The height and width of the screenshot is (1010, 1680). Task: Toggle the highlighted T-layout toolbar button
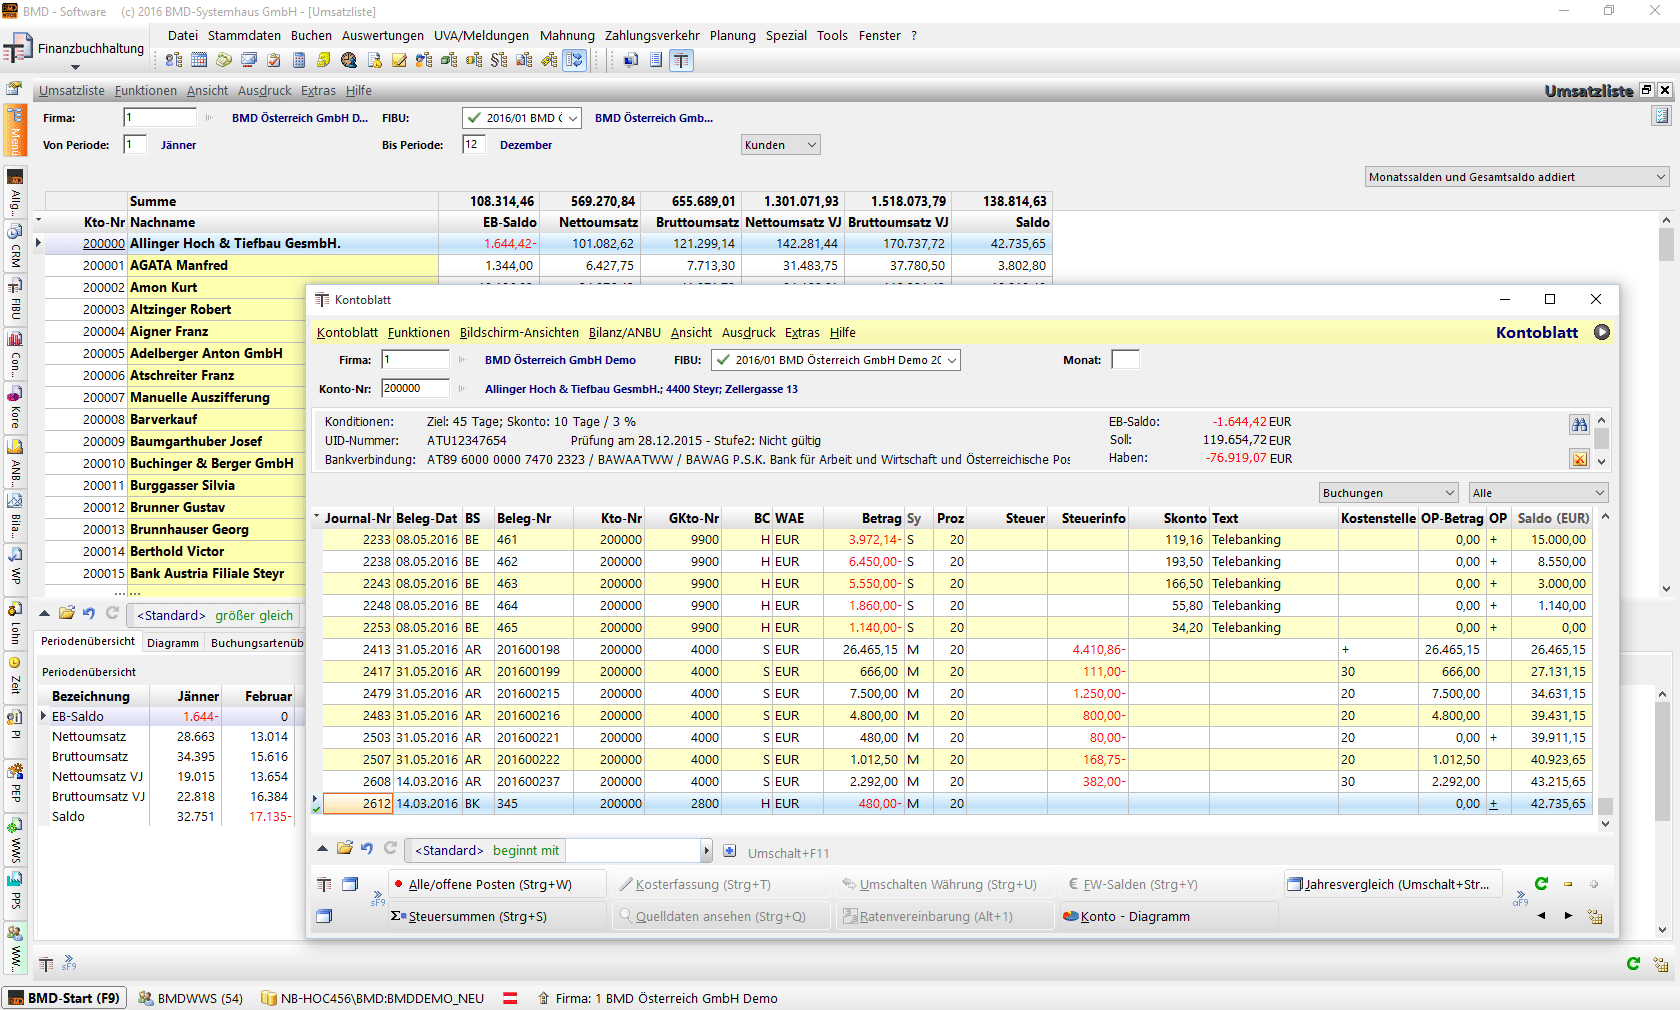click(681, 60)
